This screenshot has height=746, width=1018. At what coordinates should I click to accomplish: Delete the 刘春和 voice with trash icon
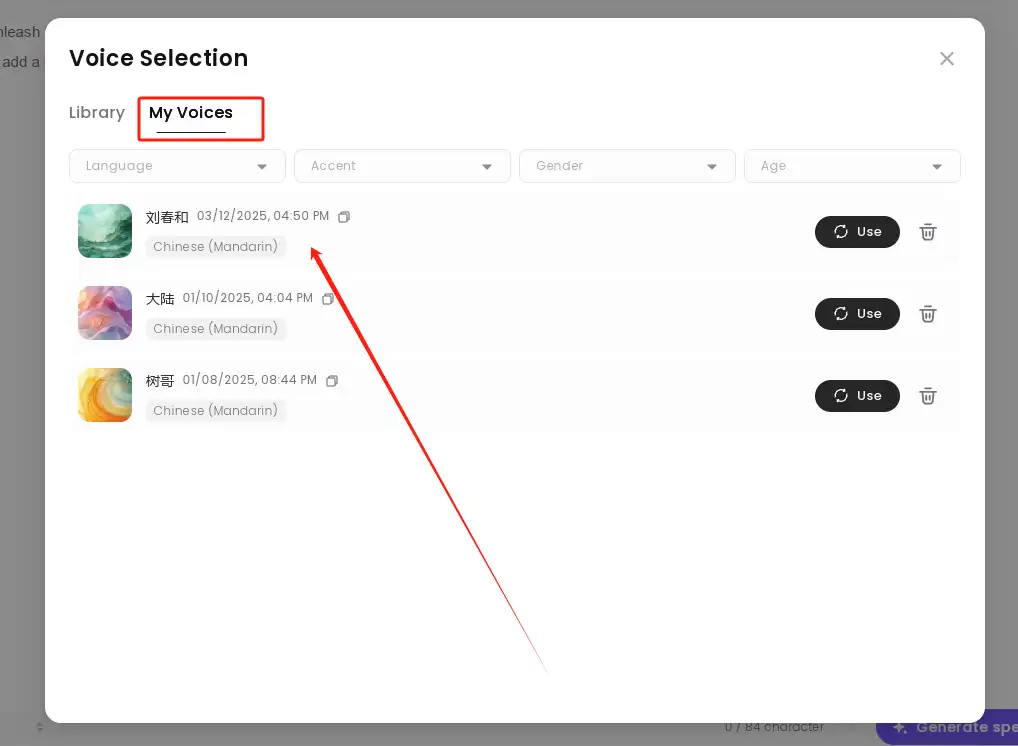[x=928, y=232]
